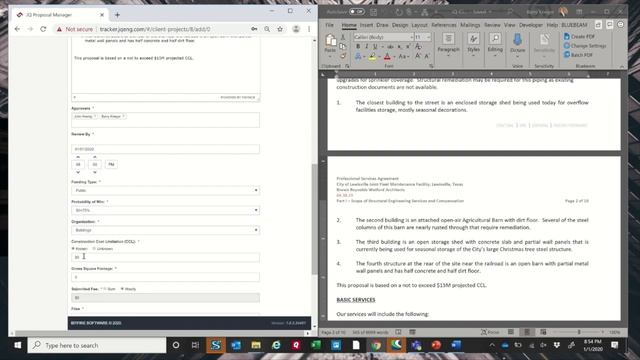
Task: Select the Unknown CCL radio button
Action: click(94, 249)
